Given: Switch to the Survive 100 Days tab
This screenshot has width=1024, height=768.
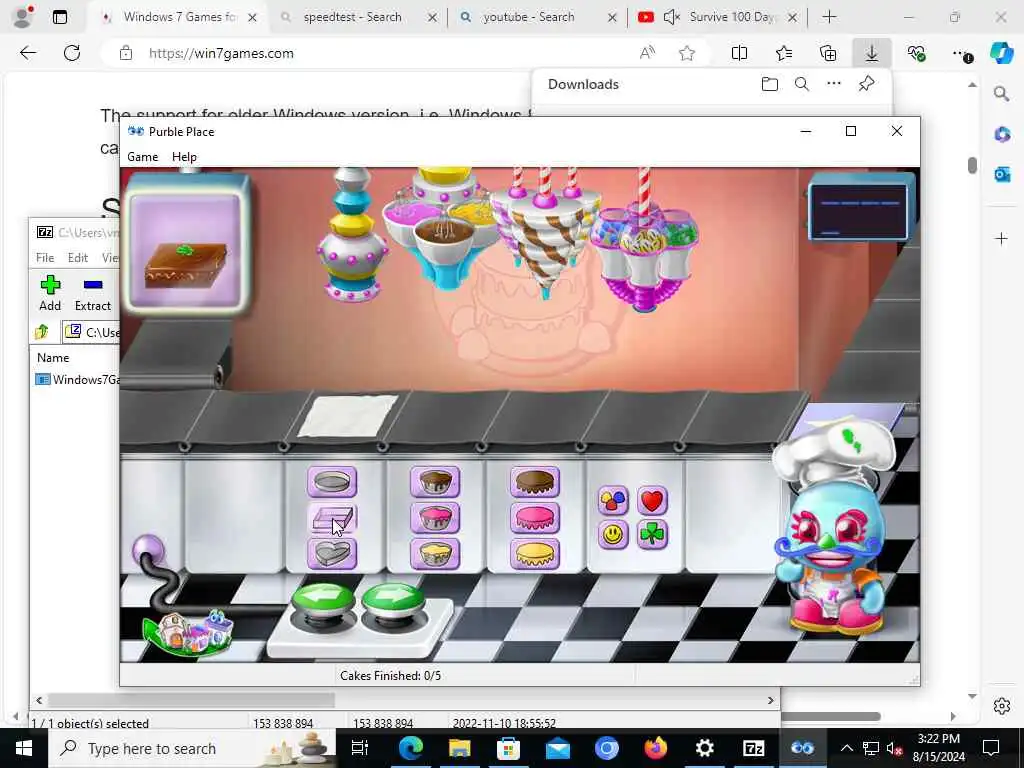Looking at the screenshot, I should coord(731,17).
